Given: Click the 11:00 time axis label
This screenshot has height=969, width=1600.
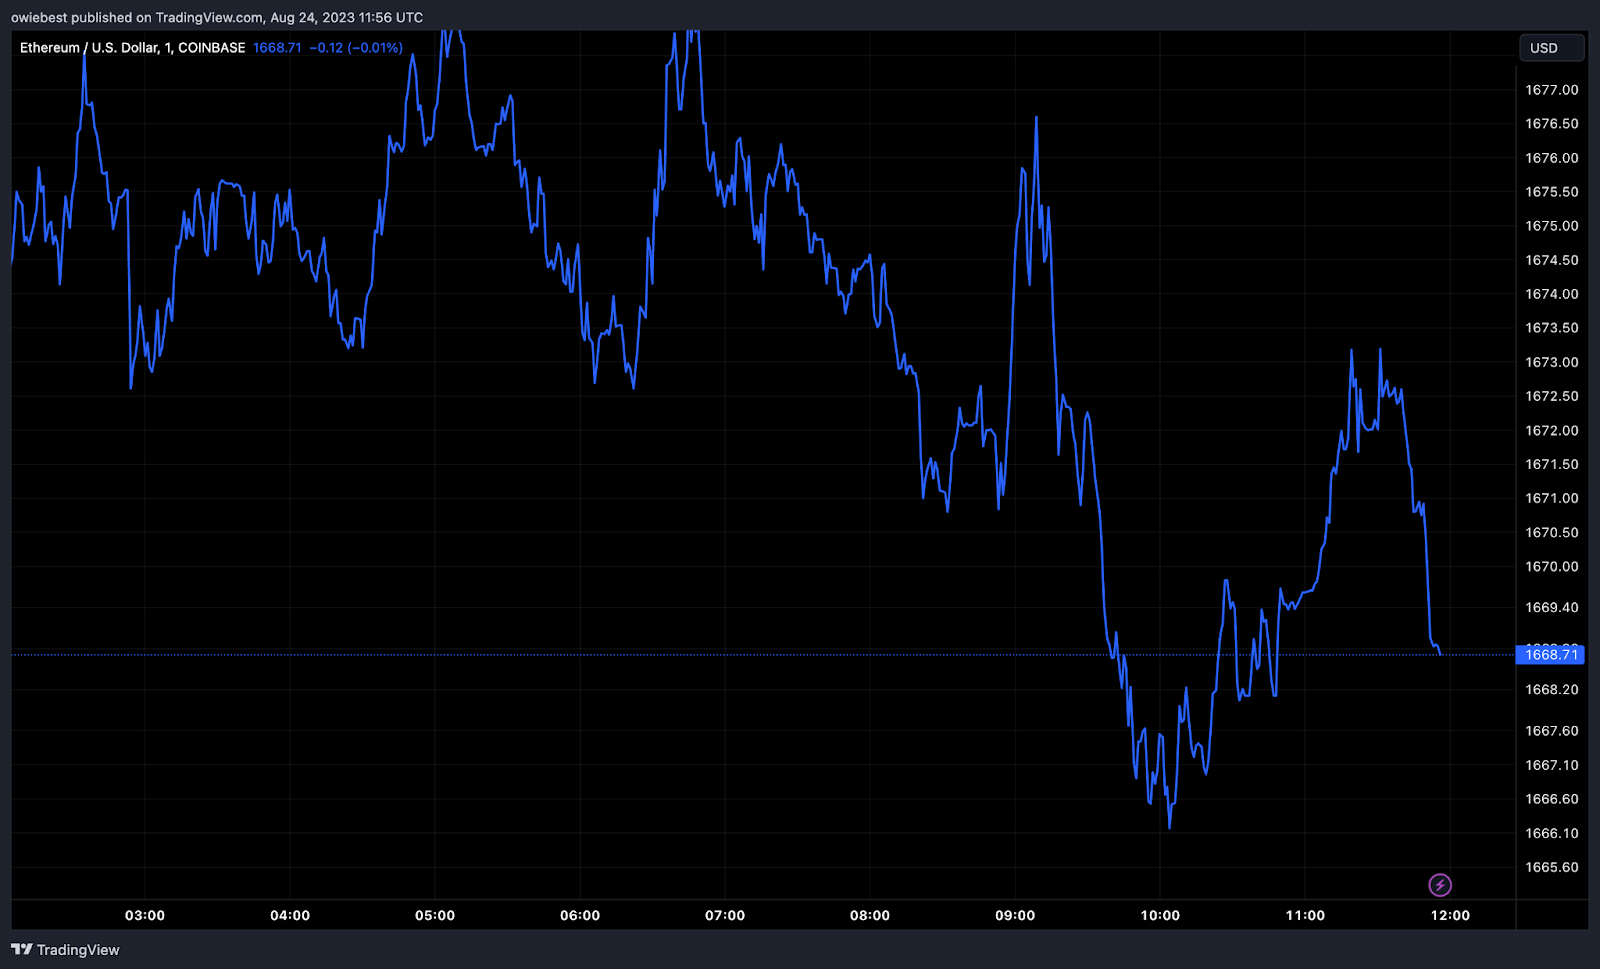Looking at the screenshot, I should point(1305,915).
